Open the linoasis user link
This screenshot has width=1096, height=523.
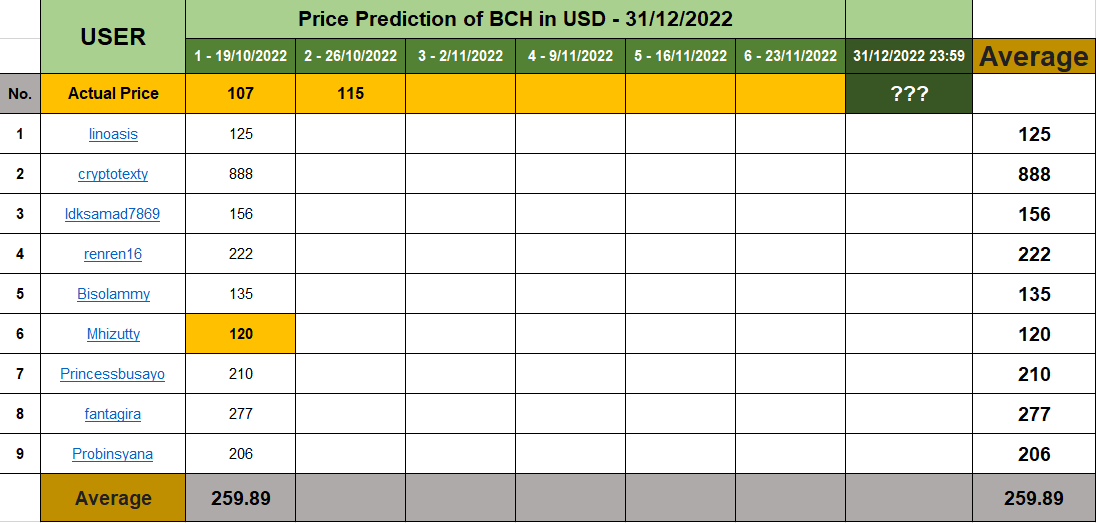[x=113, y=134]
